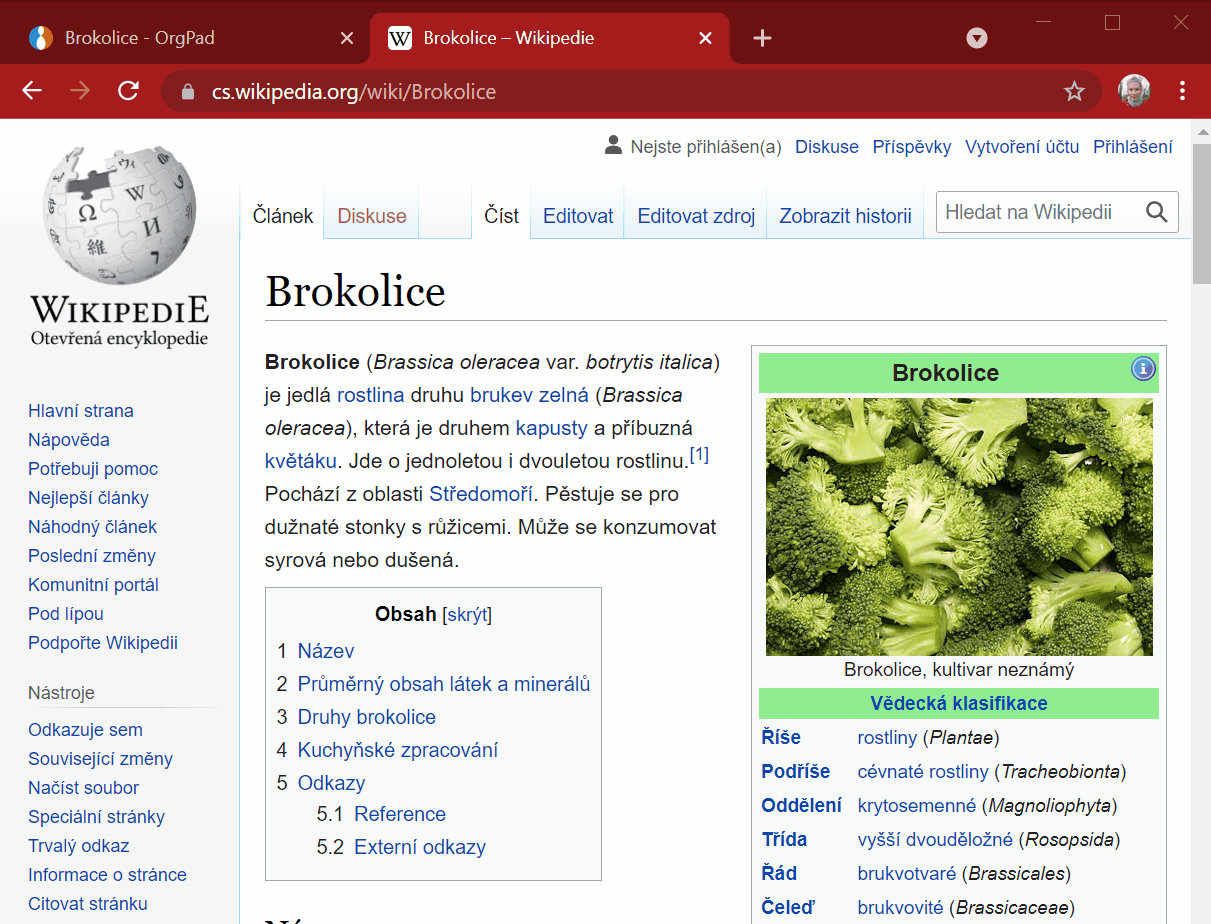Hide table of contents via skrýt
The height and width of the screenshot is (924, 1211).
[467, 614]
